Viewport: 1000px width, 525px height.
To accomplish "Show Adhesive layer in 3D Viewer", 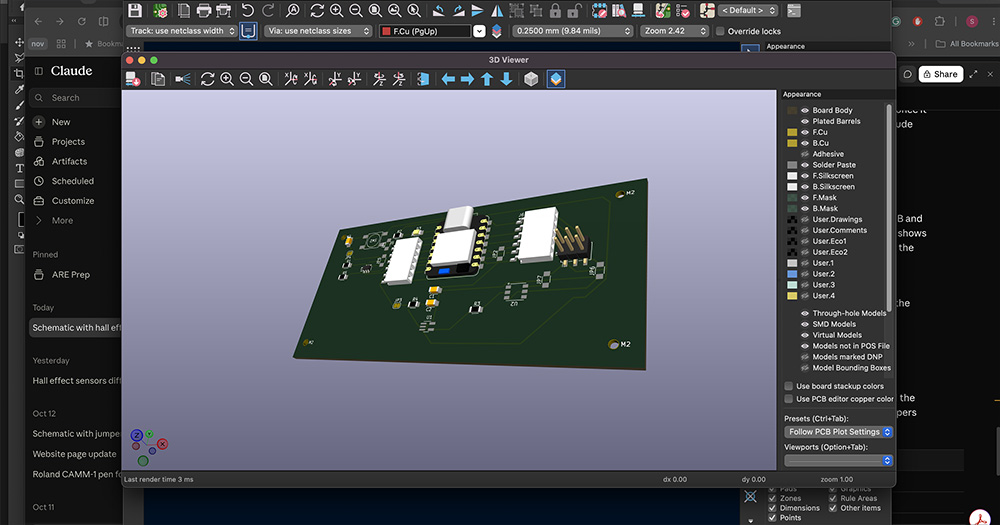I will coord(805,154).
